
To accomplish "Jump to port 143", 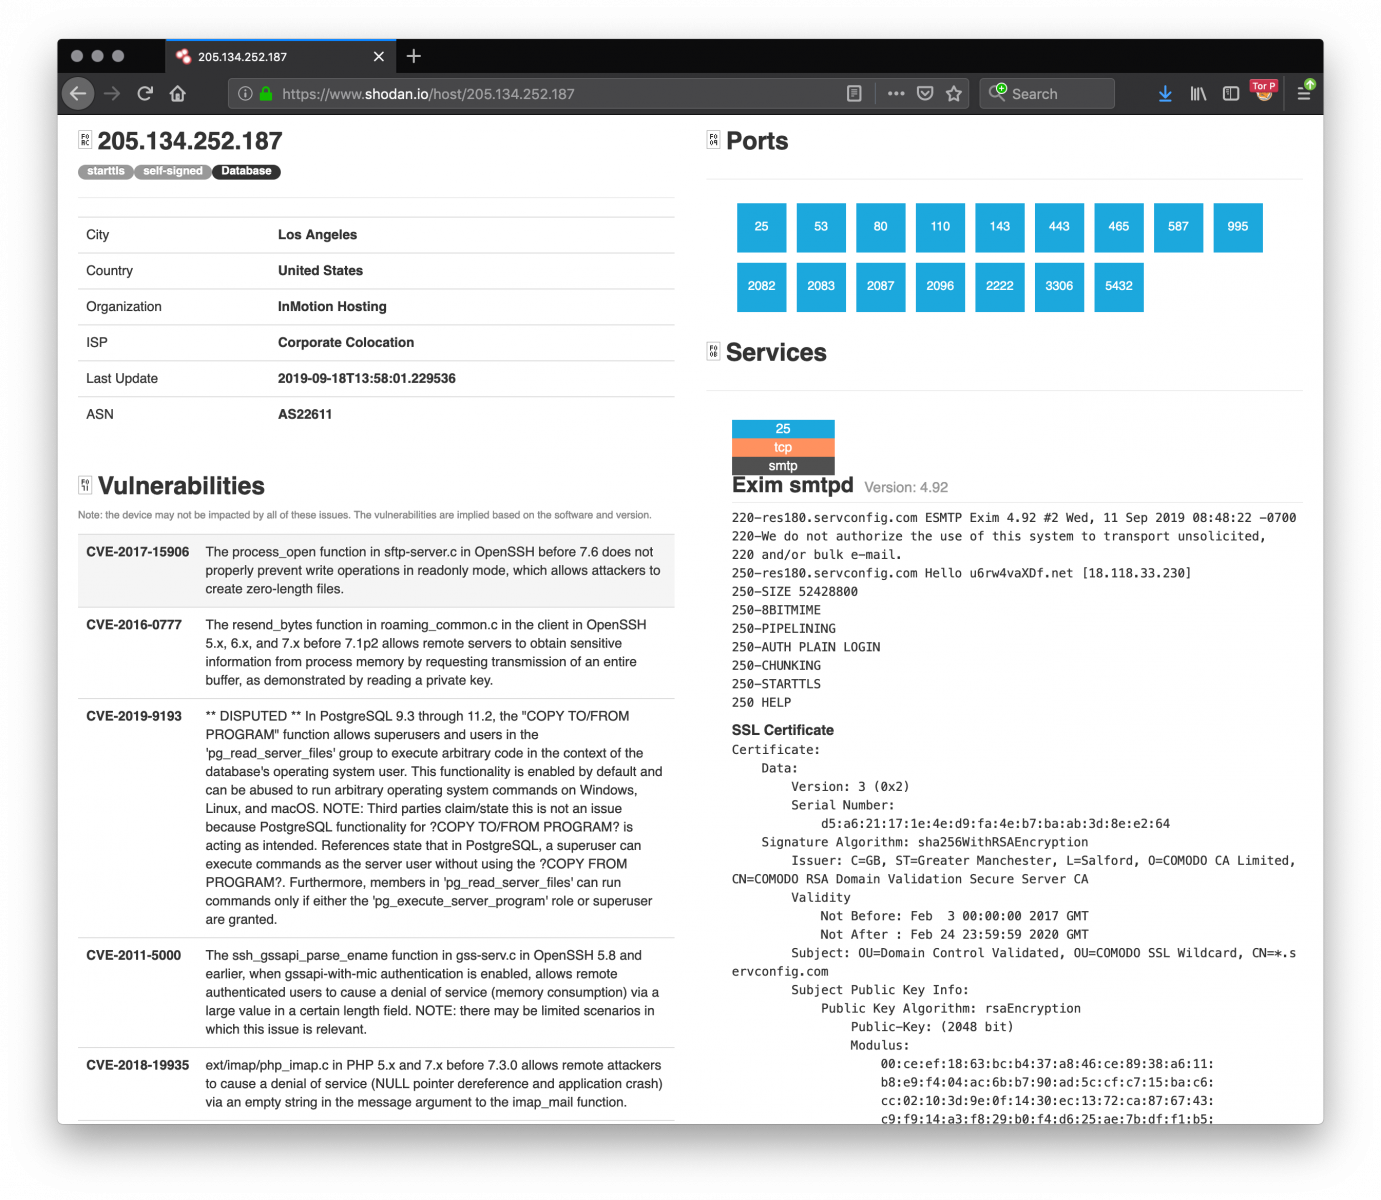I will 1000,227.
